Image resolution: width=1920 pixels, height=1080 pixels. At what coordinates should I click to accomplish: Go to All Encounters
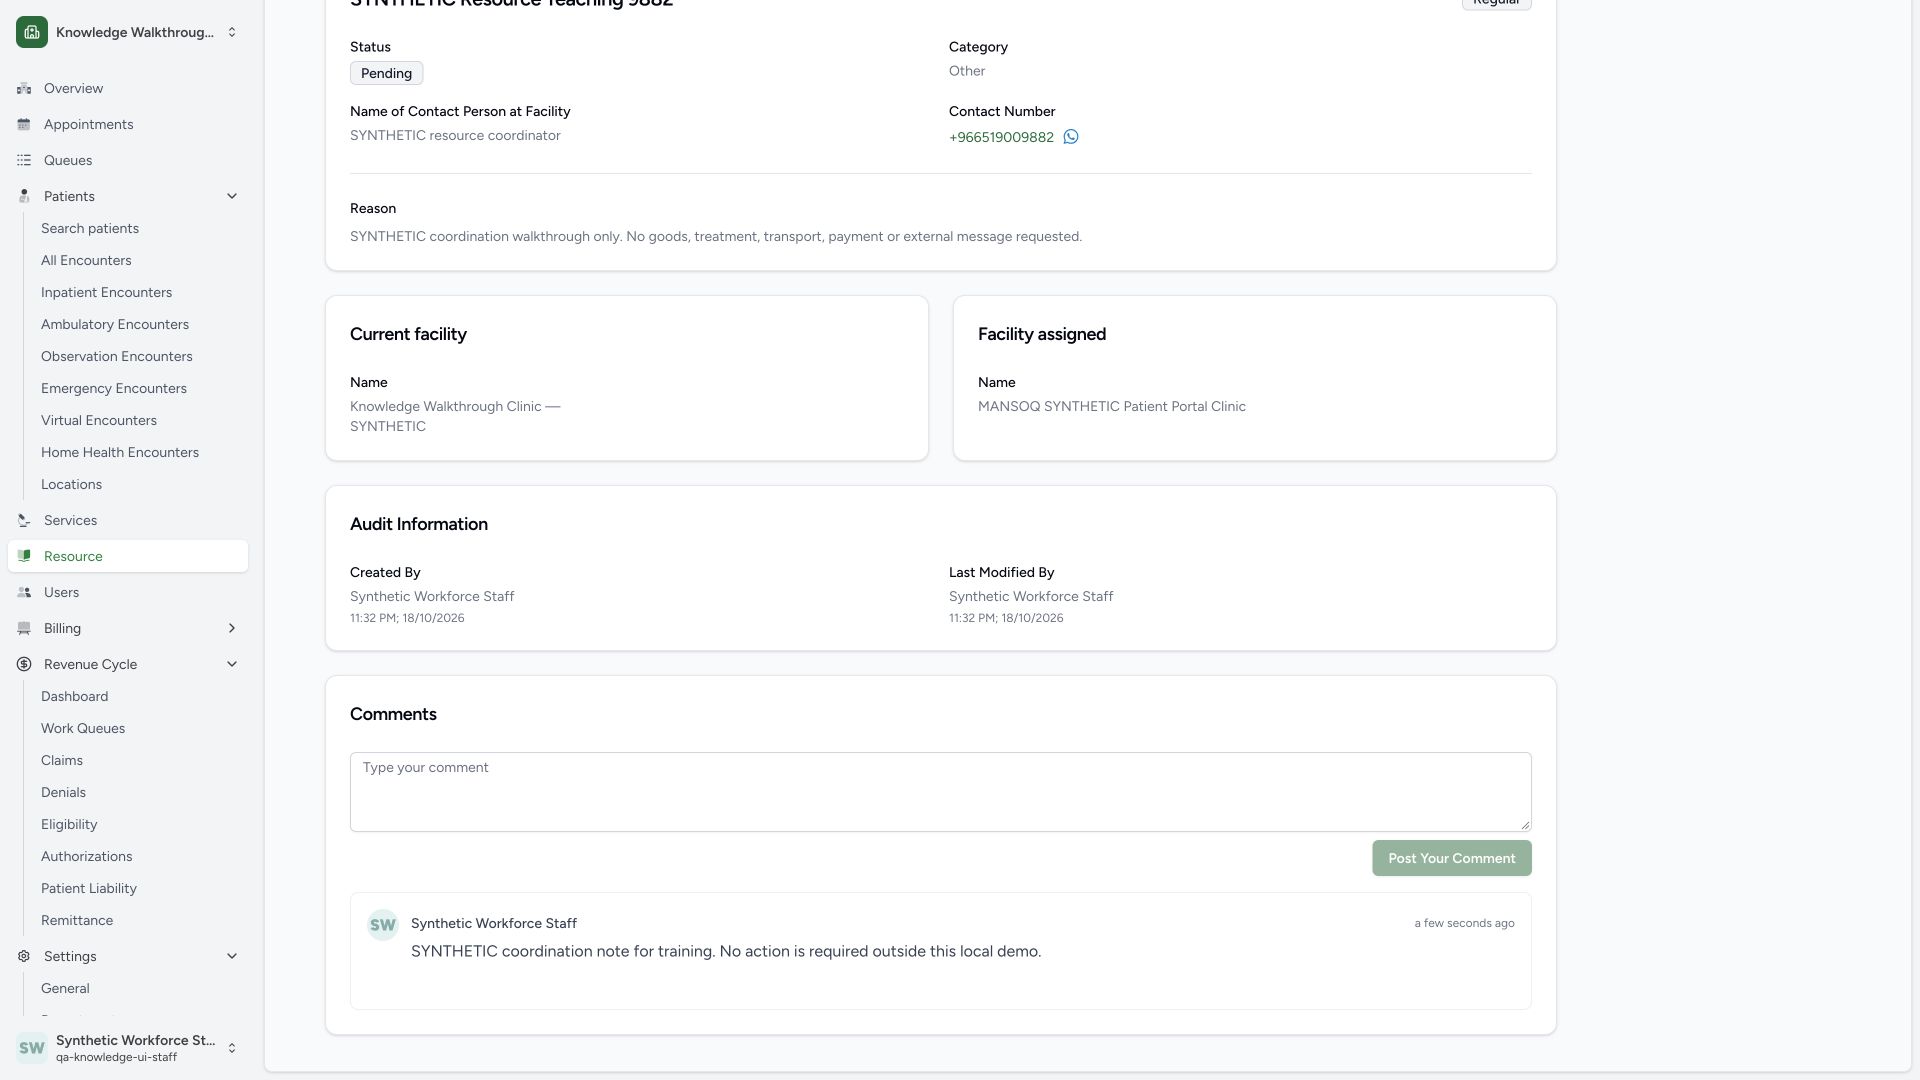[86, 260]
